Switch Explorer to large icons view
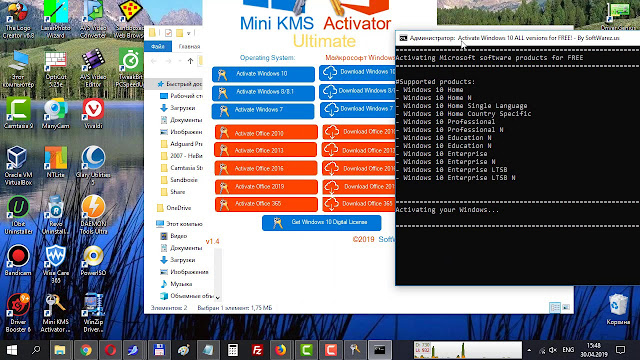The height and width of the screenshot is (360, 640). 566,307
